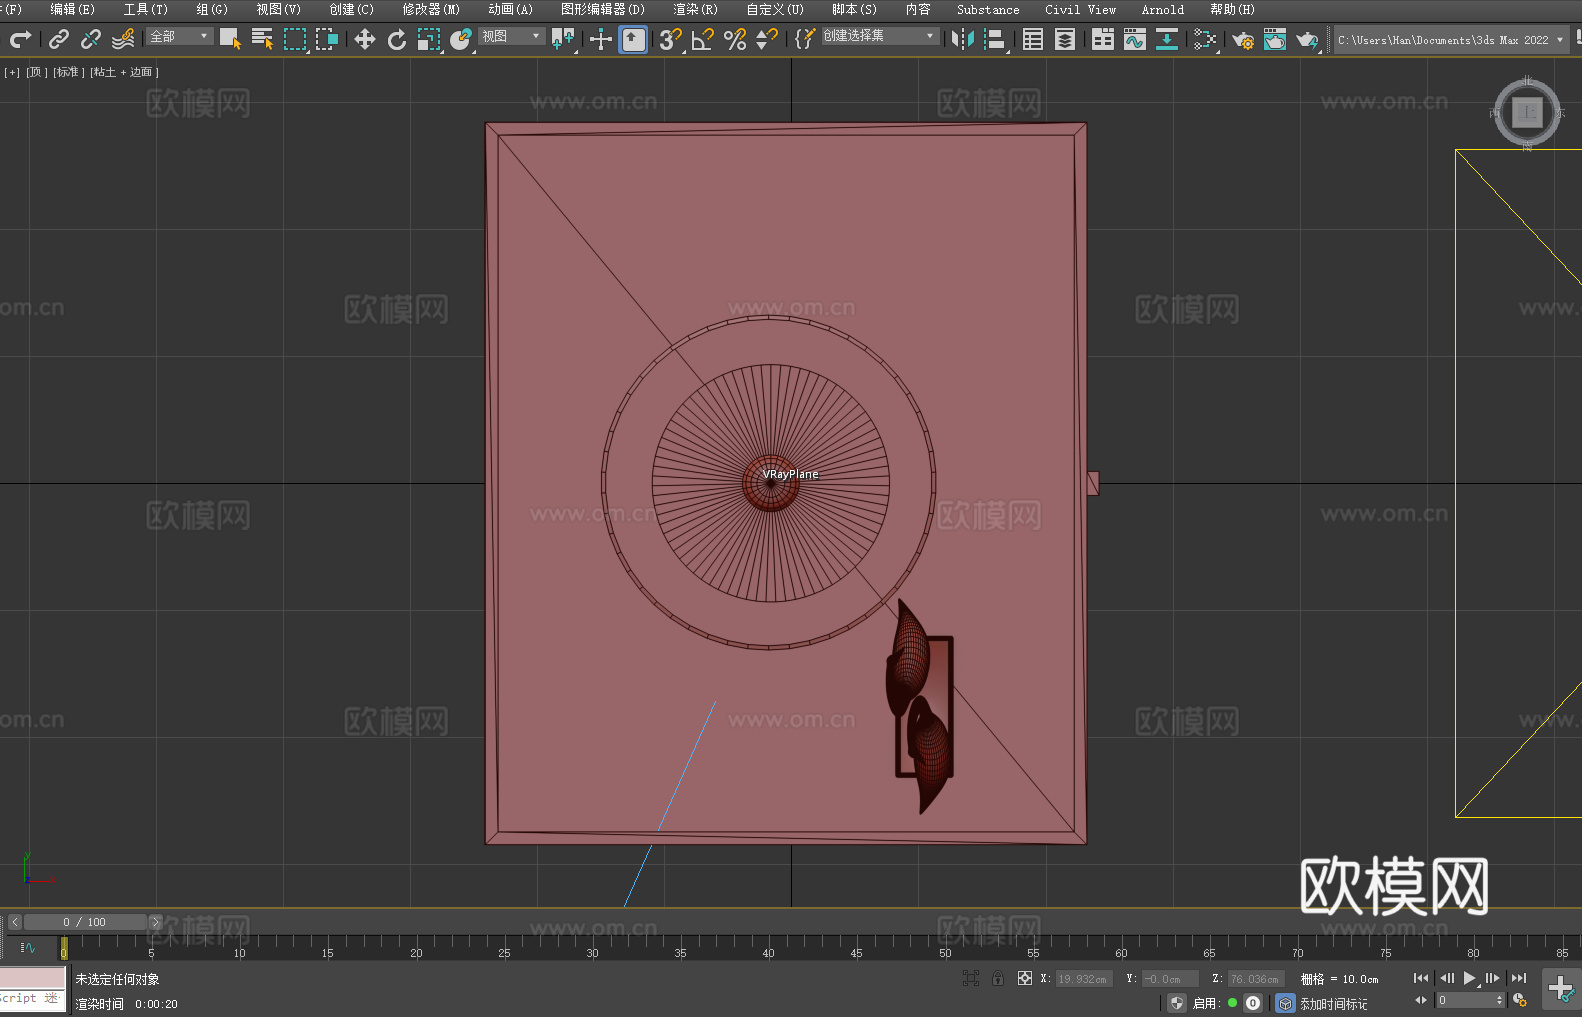Click the time slider 0 / 100 handle

(x=85, y=922)
